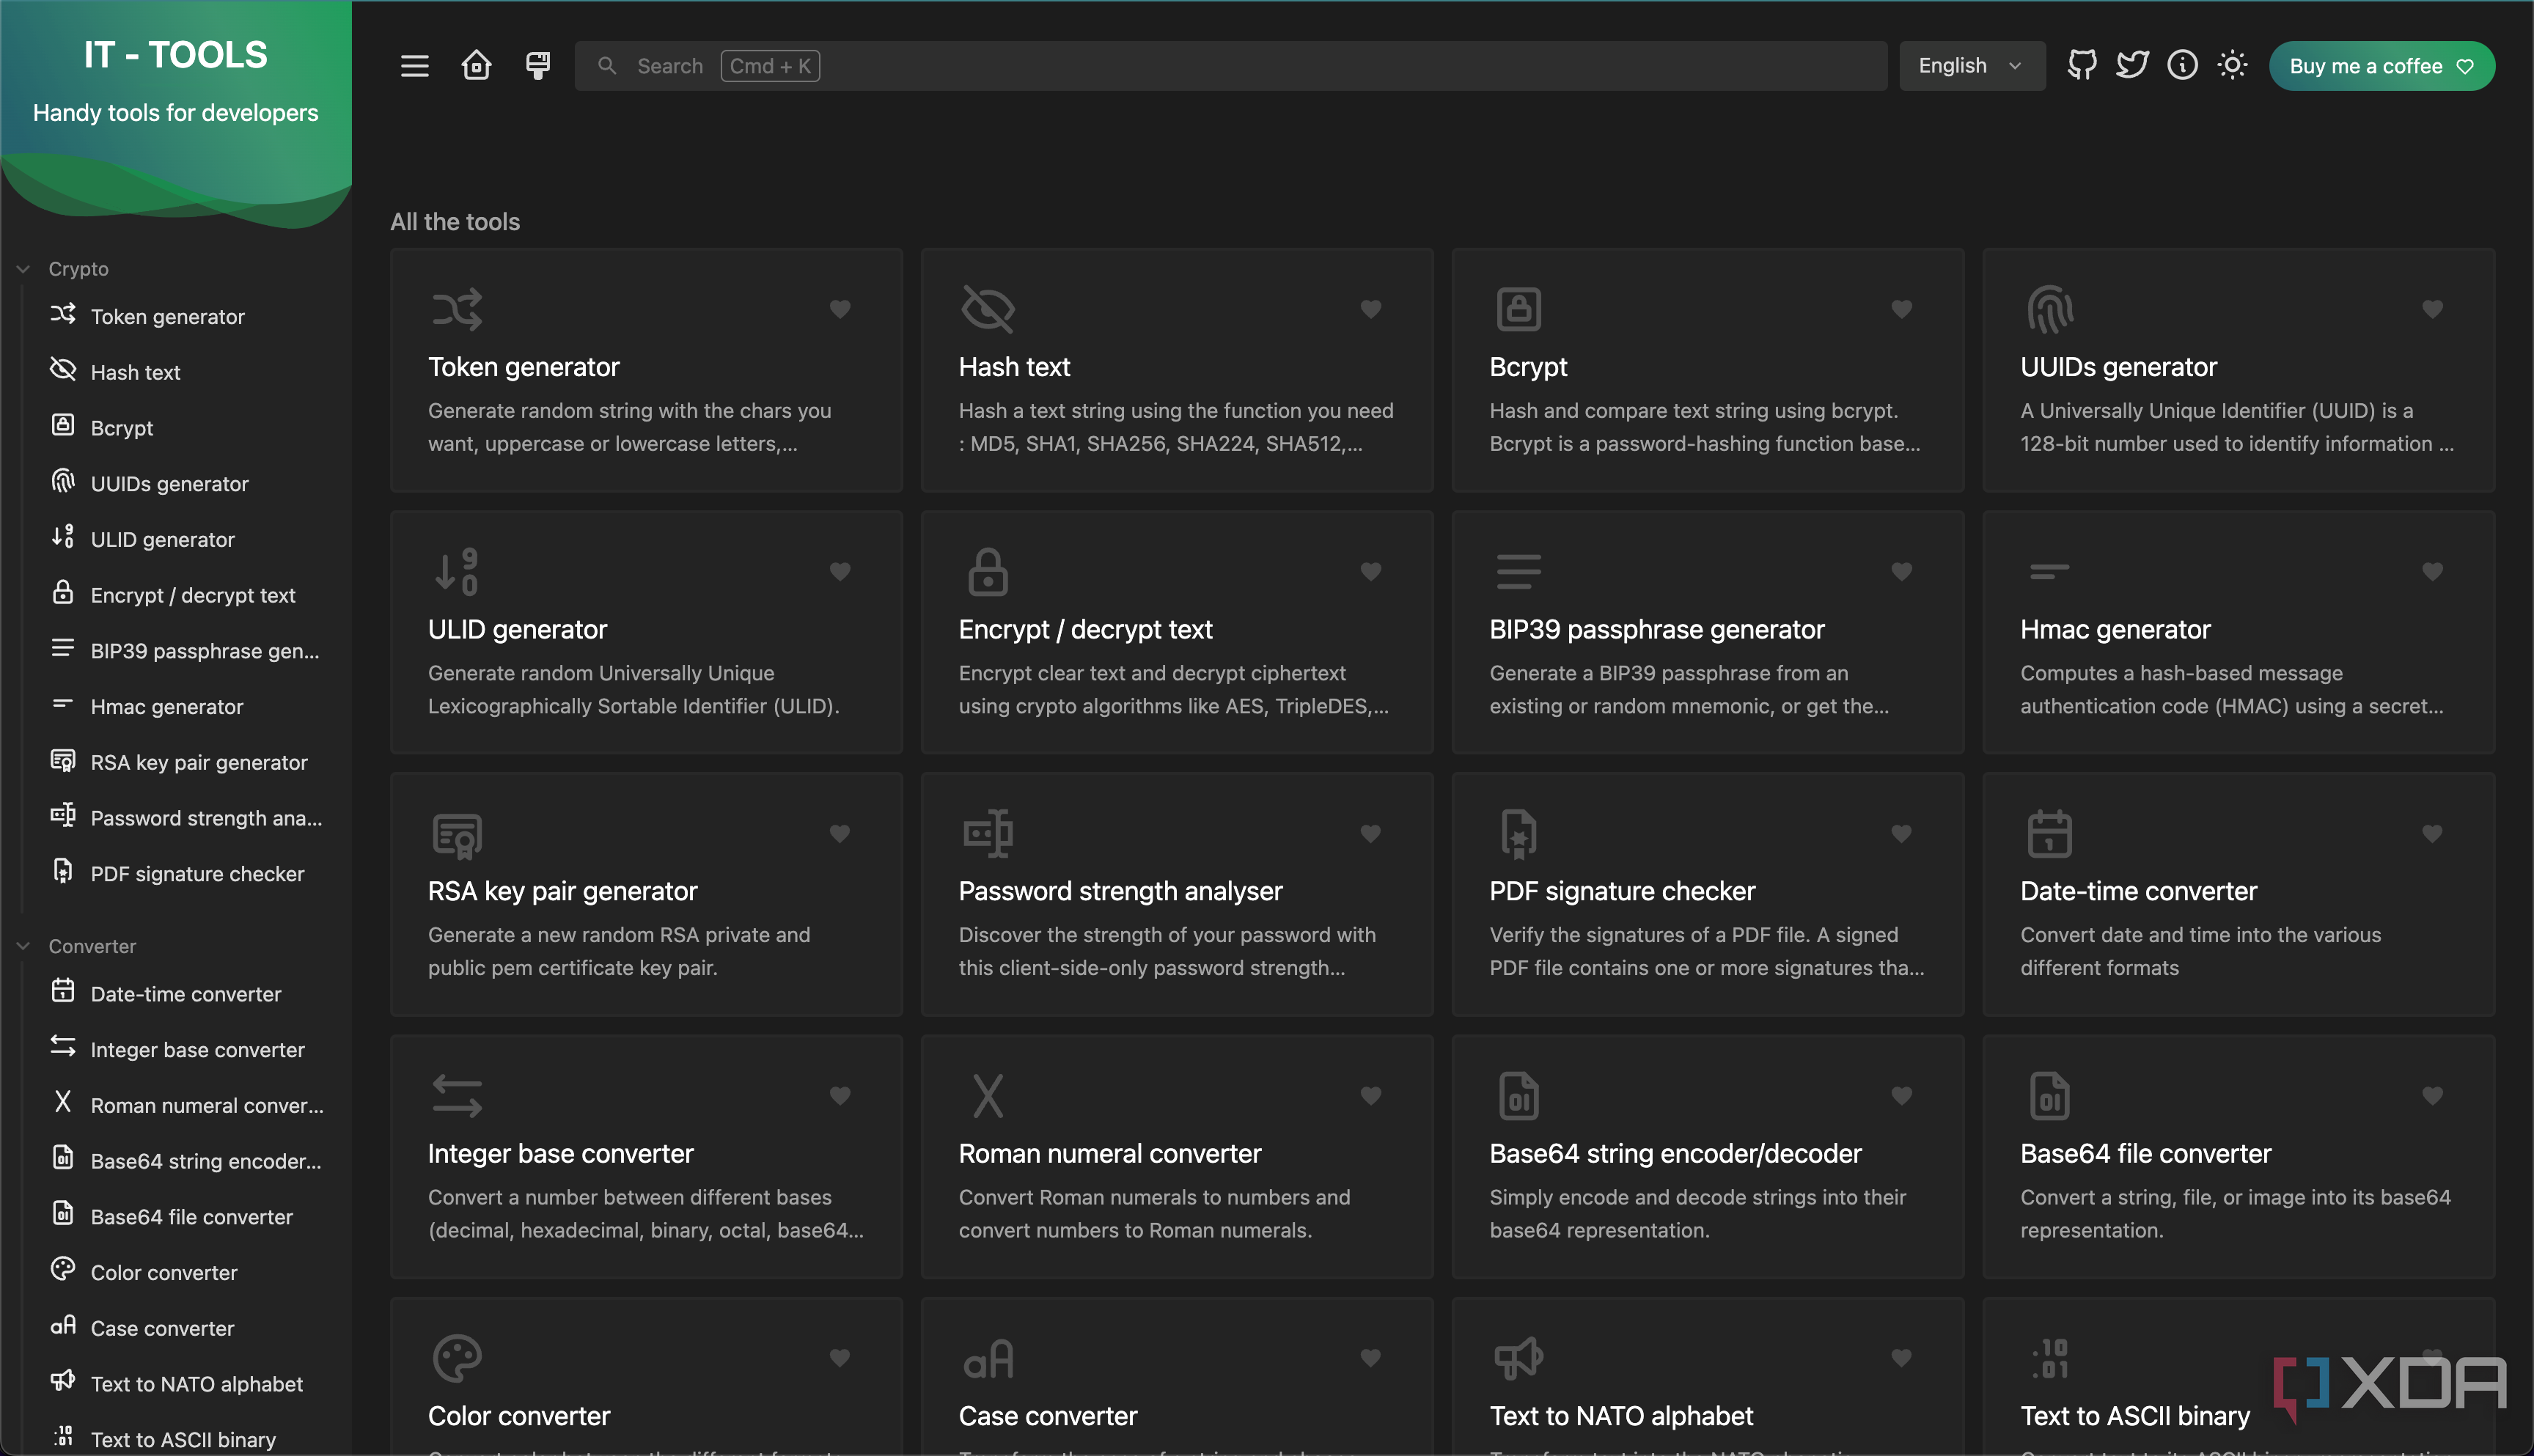
Task: Open the GitHub repository icon
Action: point(2082,66)
